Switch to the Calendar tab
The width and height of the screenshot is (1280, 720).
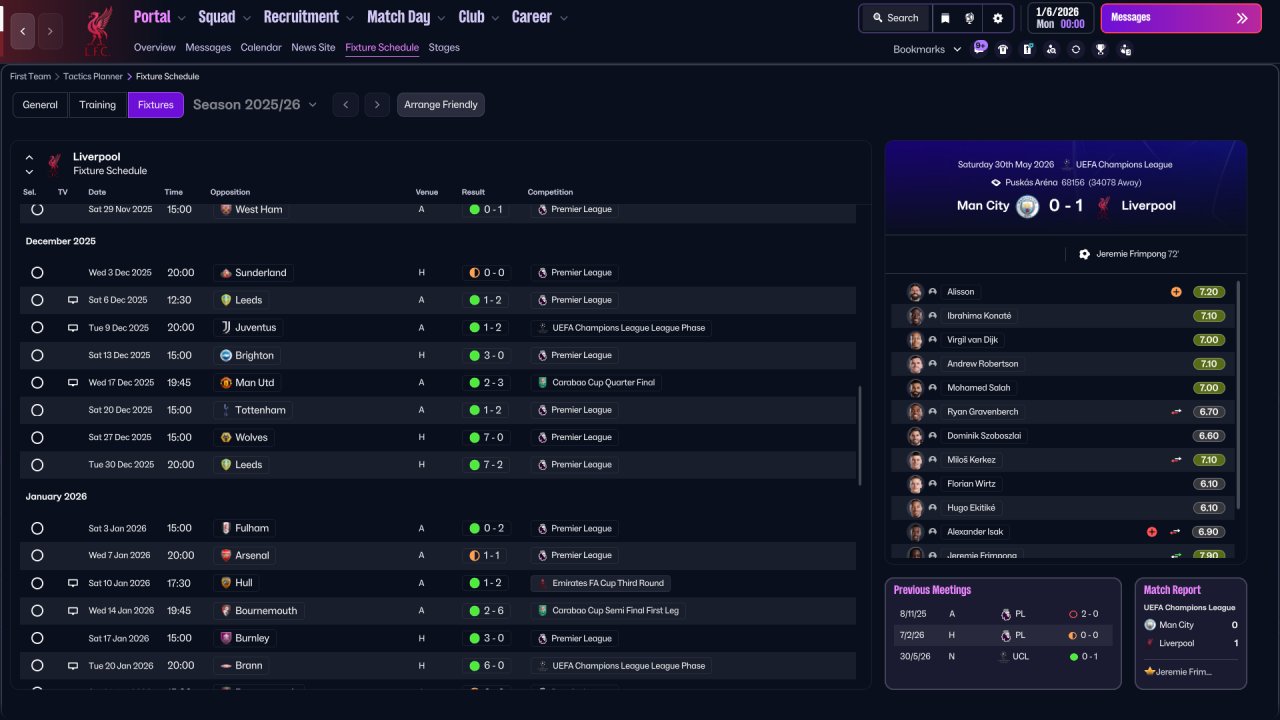(261, 47)
